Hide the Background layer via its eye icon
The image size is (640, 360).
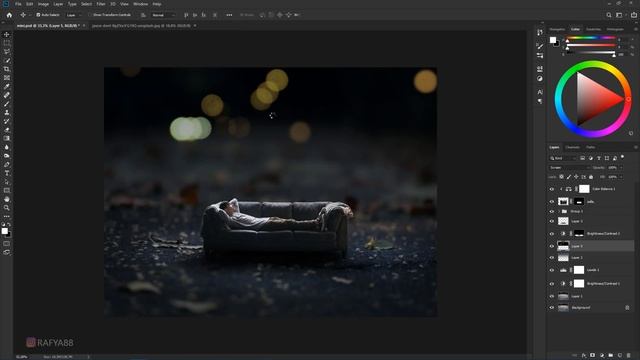pyautogui.click(x=552, y=308)
